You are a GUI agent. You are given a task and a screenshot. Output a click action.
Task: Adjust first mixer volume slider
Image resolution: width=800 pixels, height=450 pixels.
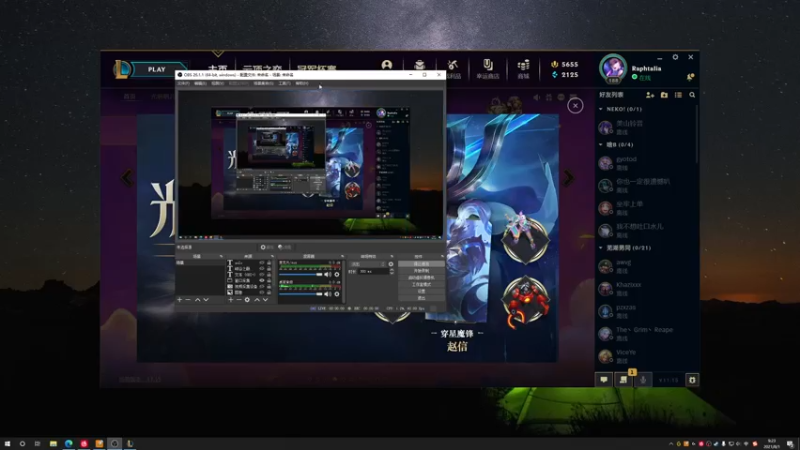pos(301,274)
